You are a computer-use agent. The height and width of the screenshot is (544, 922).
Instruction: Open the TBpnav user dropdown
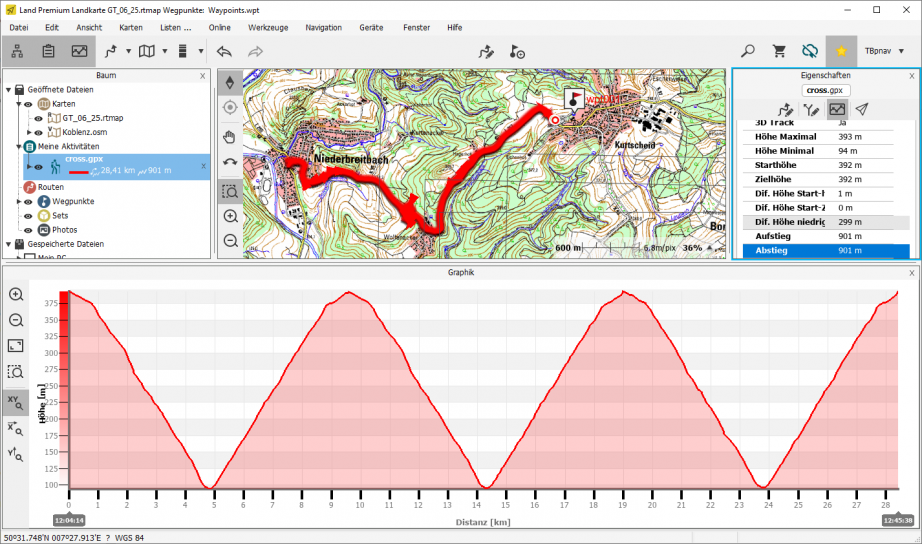(x=884, y=51)
